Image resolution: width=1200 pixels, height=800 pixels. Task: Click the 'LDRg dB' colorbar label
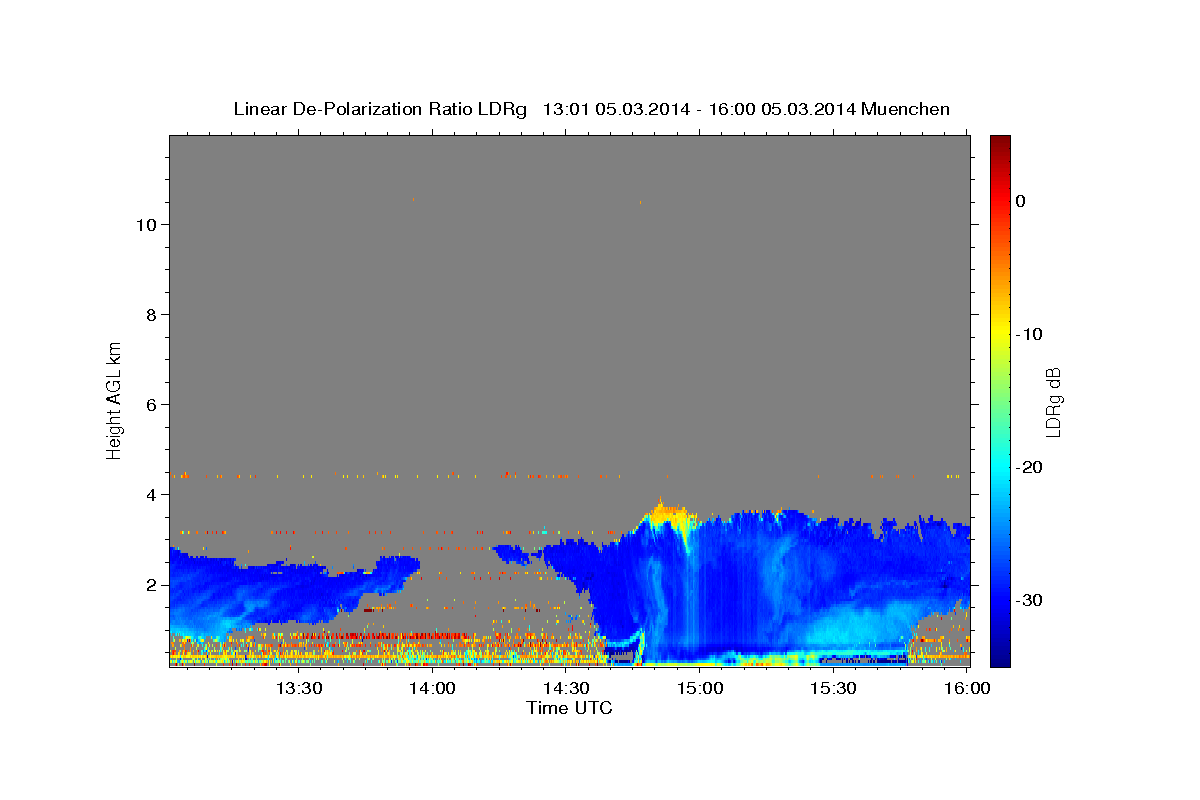point(1052,402)
